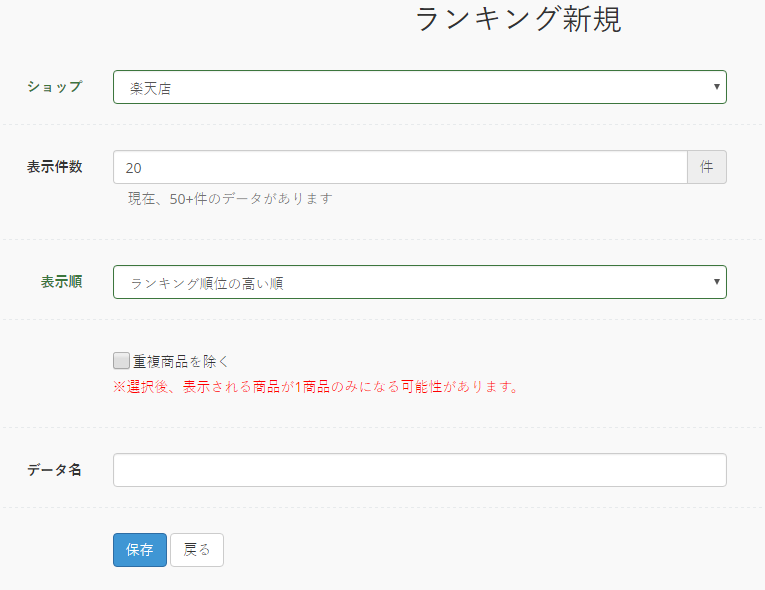
Task: Click the ランキング順位の高い順 selected option text
Action: (206, 284)
